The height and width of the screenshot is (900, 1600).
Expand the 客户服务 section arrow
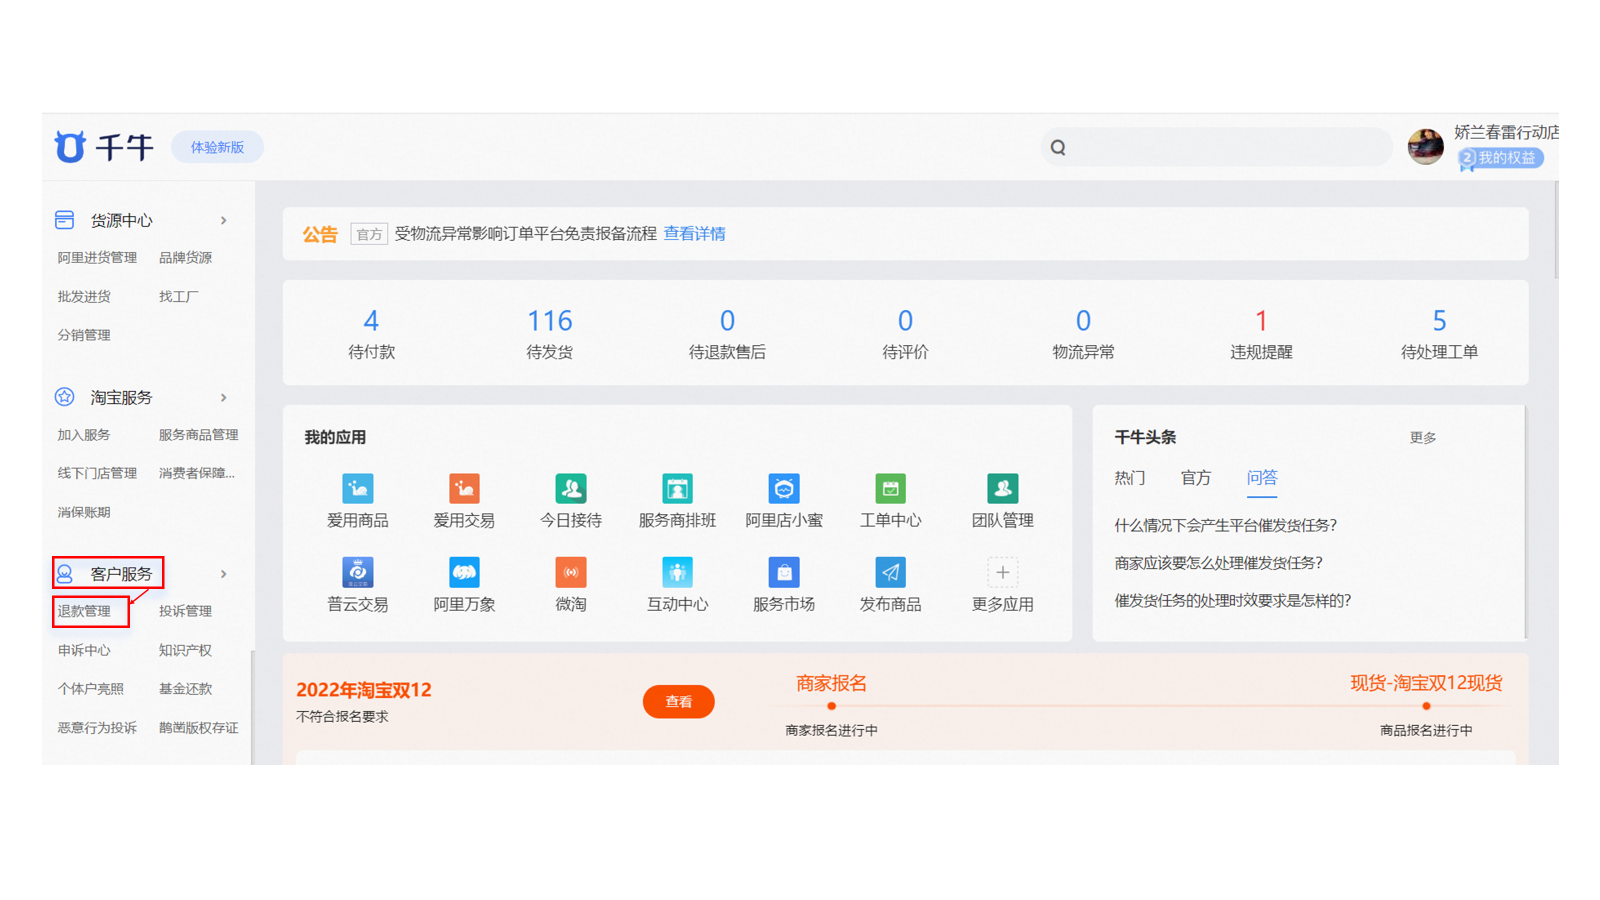224,574
